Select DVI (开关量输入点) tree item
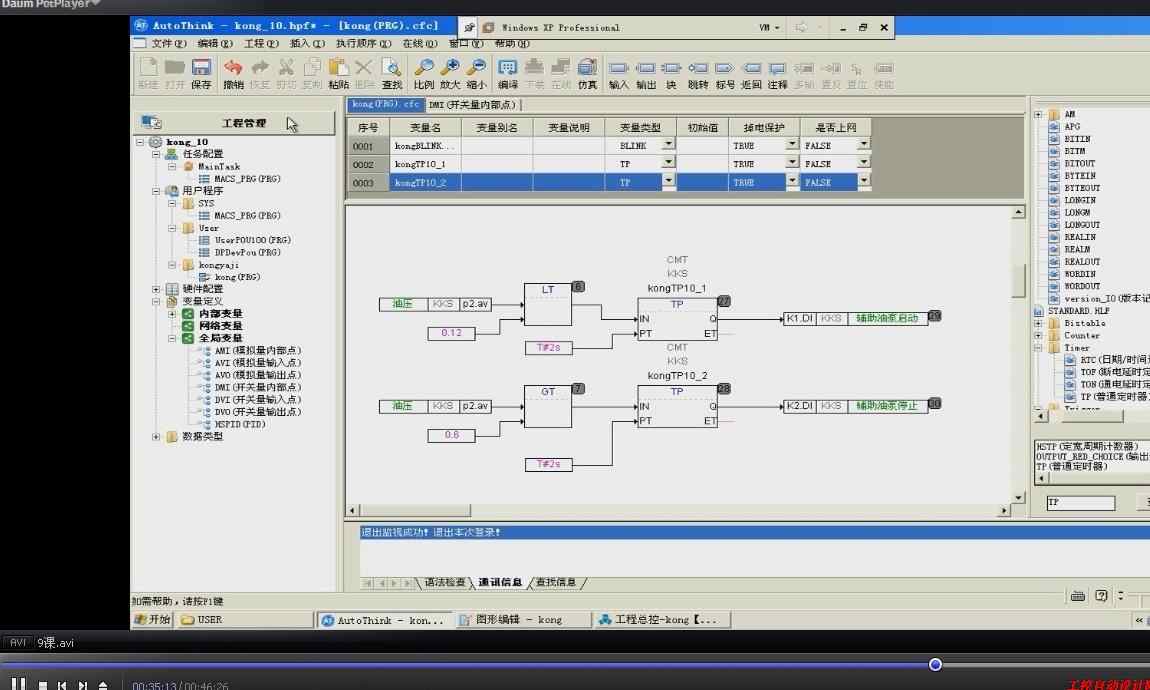 [x=257, y=400]
